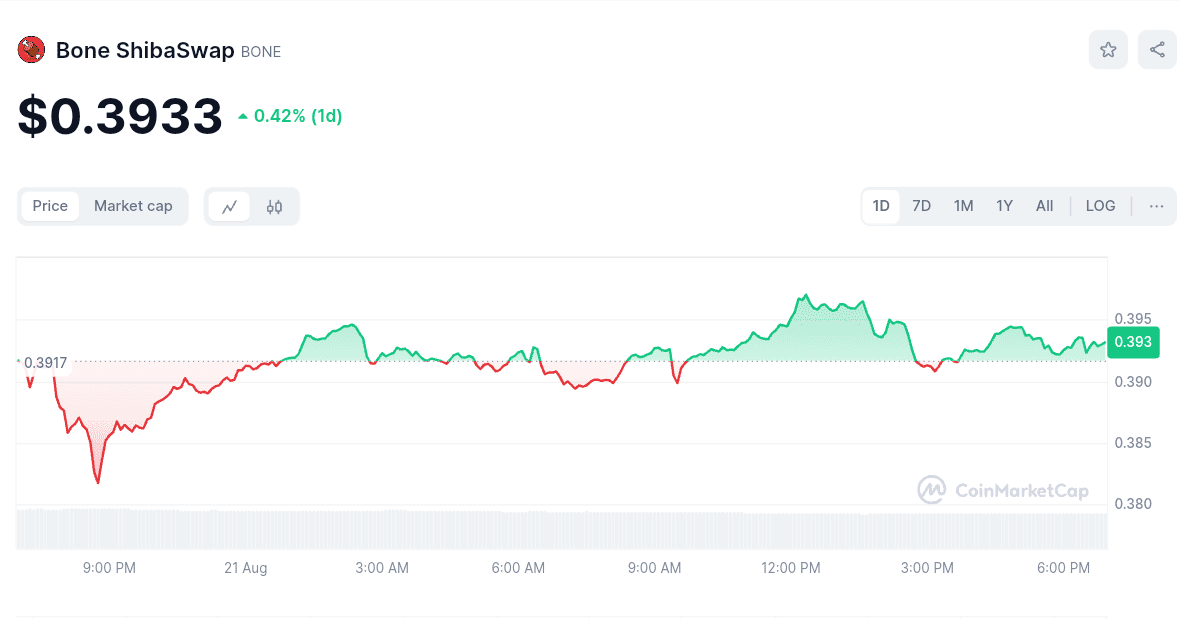
Task: Open the three-dot more options menu
Action: 1156,206
